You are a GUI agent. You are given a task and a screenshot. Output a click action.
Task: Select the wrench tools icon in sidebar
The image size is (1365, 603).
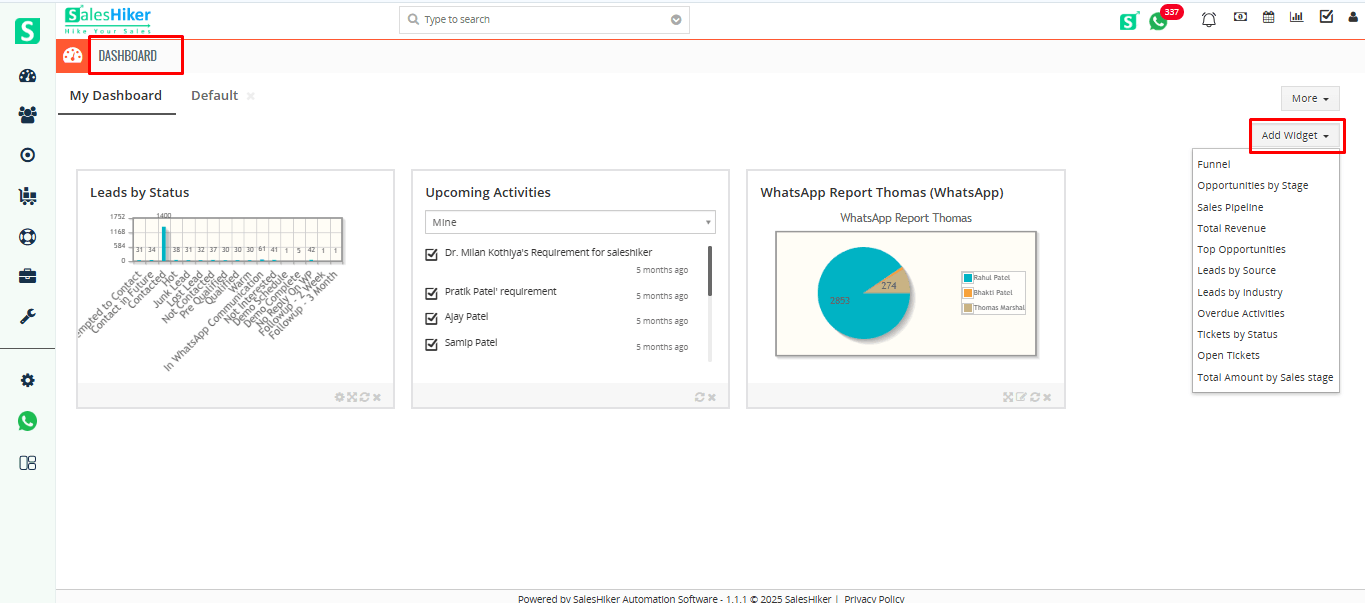(26, 316)
